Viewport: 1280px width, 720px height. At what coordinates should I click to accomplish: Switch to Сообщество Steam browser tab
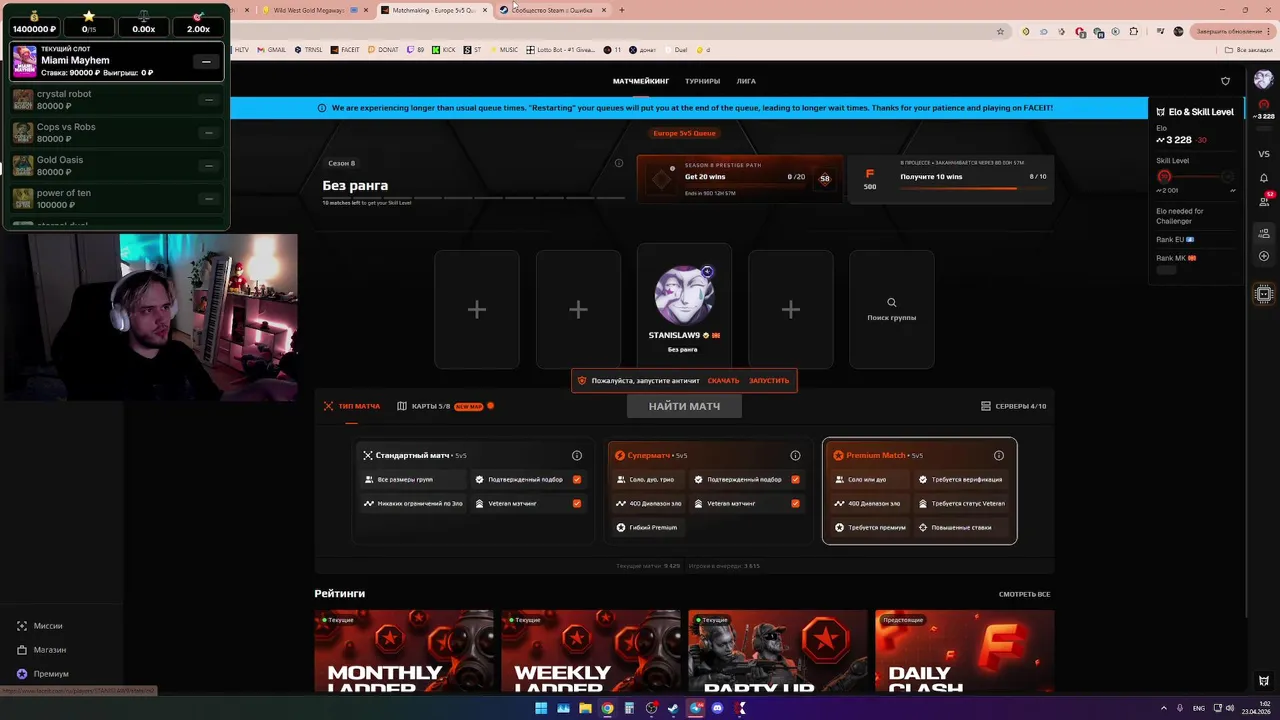pos(553,10)
